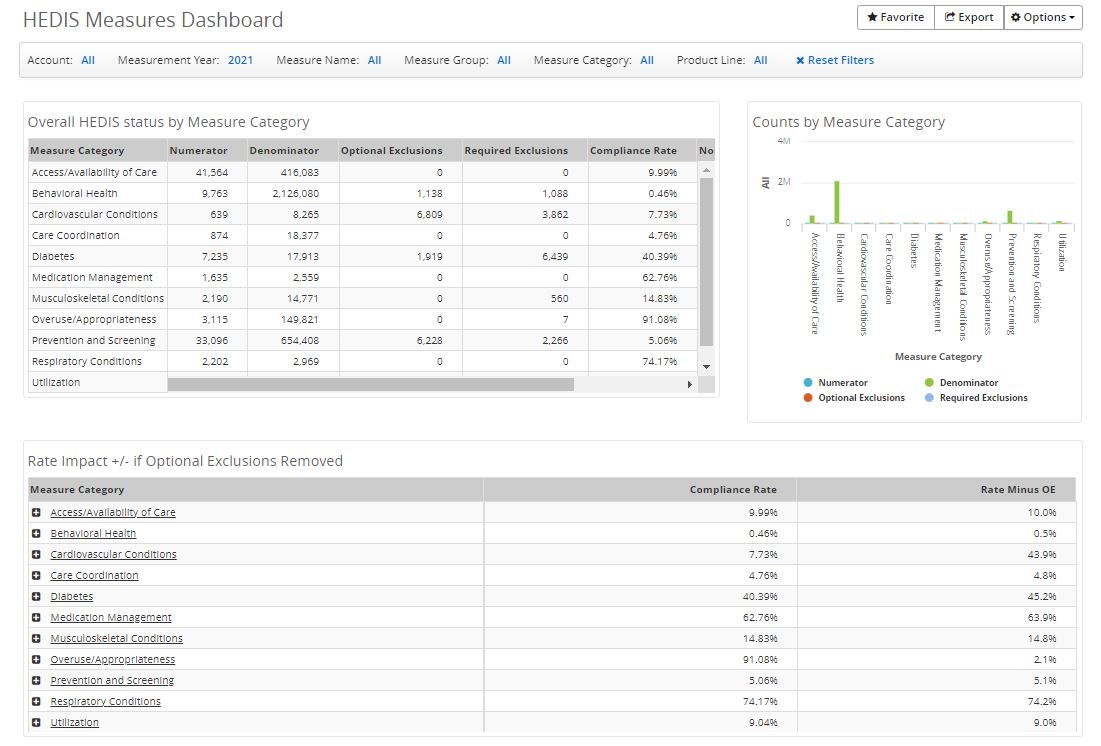Open the Musculoskeletal Conditions link

click(117, 639)
